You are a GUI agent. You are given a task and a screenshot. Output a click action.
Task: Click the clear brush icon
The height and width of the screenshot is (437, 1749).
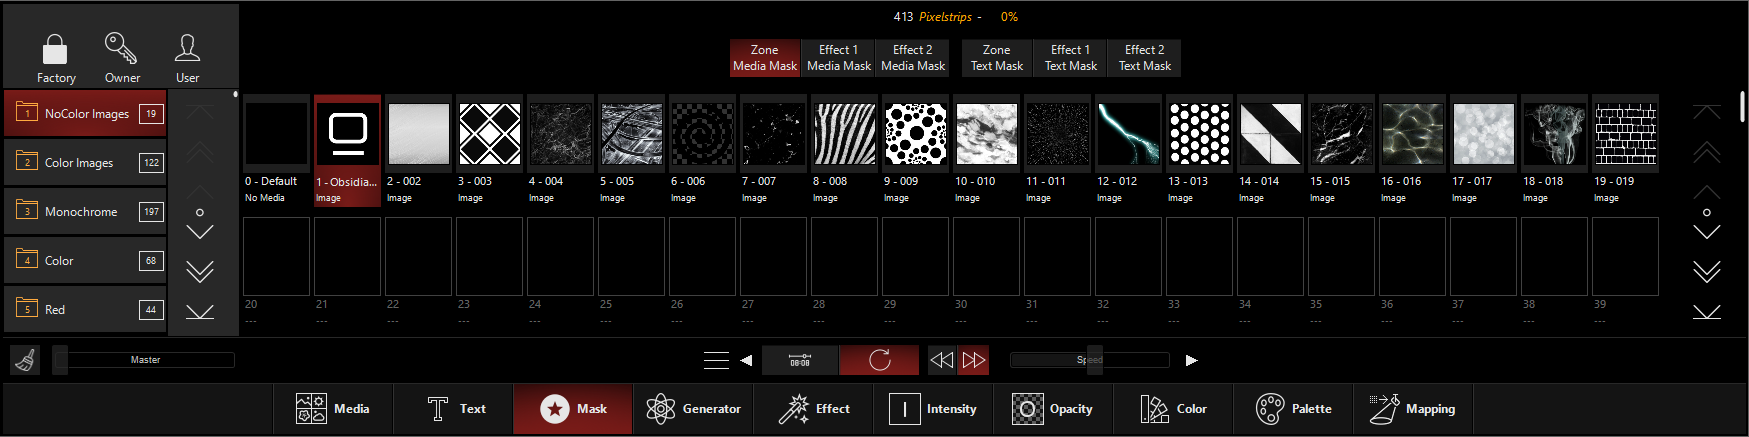[26, 360]
